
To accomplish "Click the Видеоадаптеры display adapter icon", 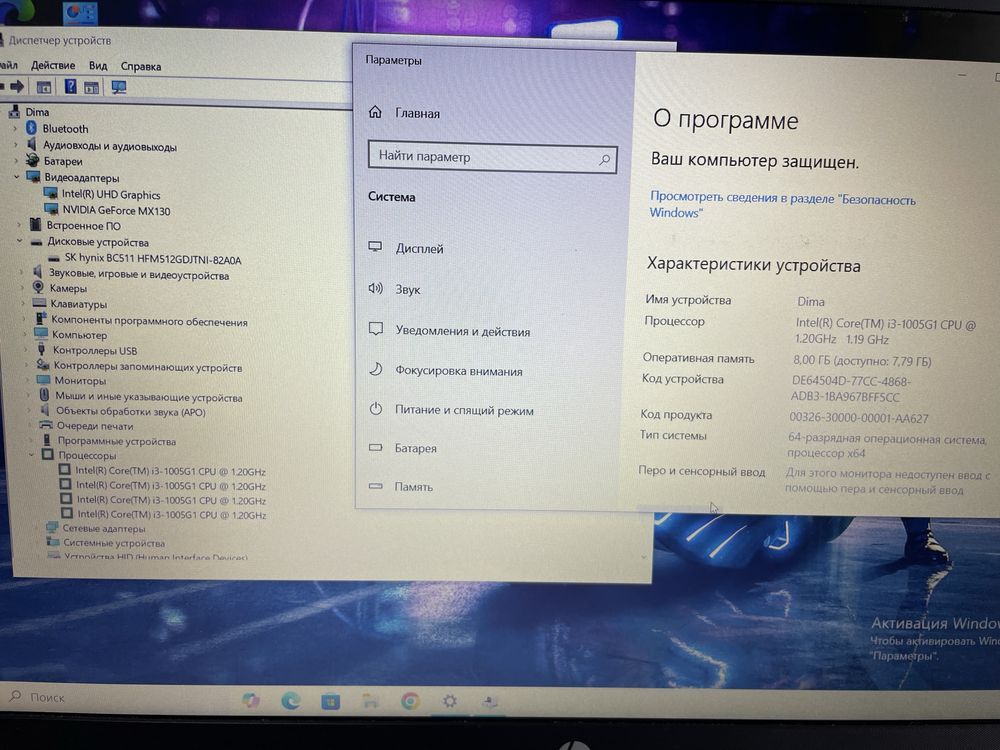I will pyautogui.click(x=33, y=177).
